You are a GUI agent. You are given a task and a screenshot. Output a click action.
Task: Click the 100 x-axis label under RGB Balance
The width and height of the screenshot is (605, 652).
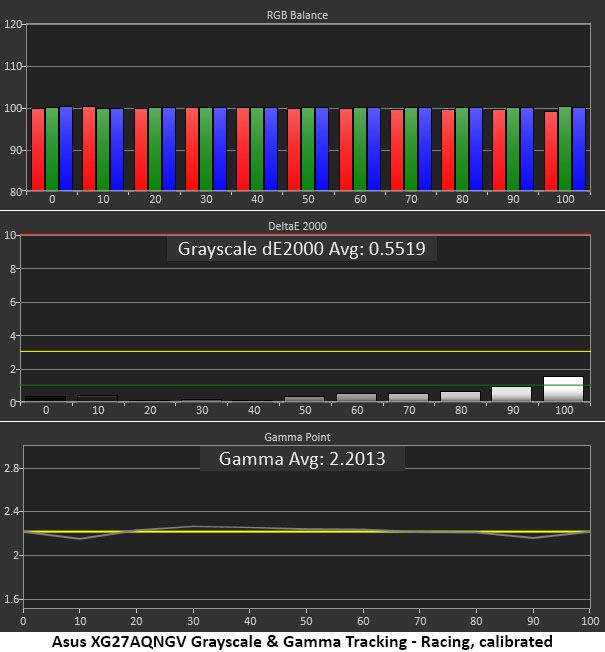(565, 199)
